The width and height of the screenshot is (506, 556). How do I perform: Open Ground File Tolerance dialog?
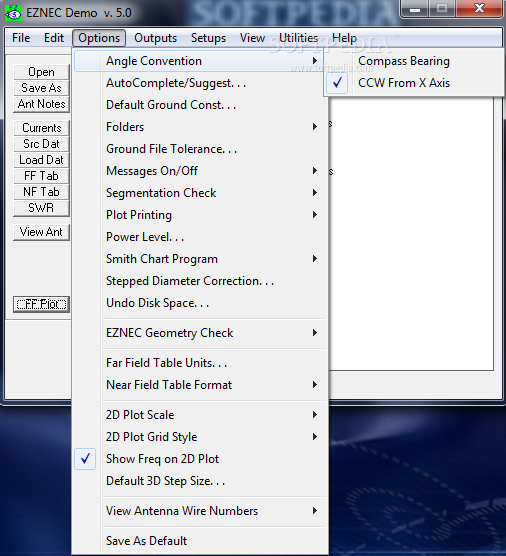[200, 149]
